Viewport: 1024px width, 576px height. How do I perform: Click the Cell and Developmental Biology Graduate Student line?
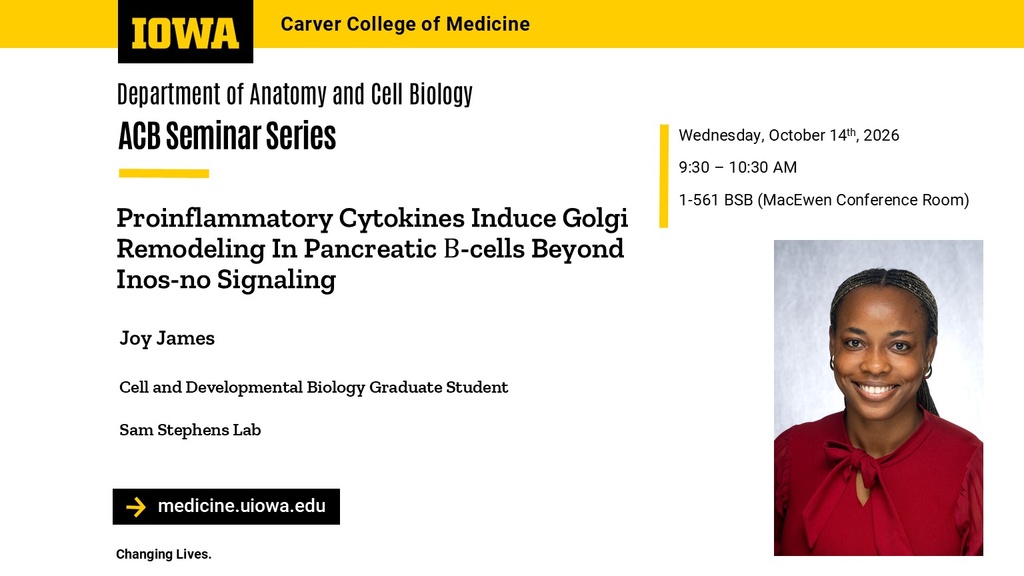313,387
